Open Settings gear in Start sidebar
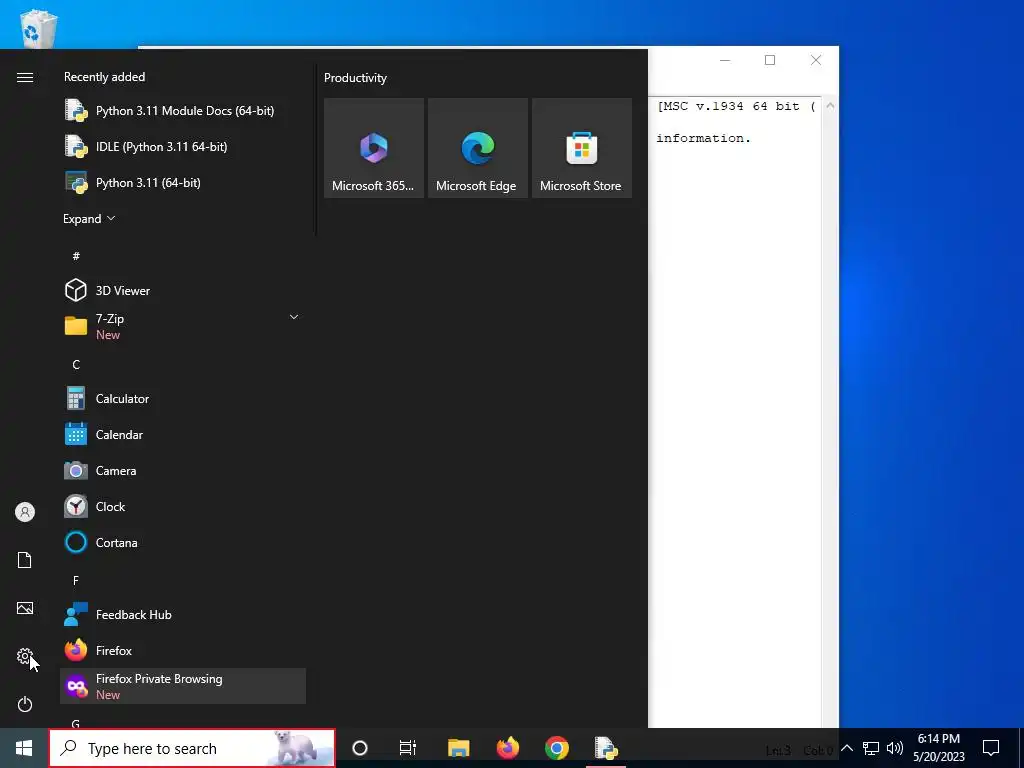 tap(25, 656)
